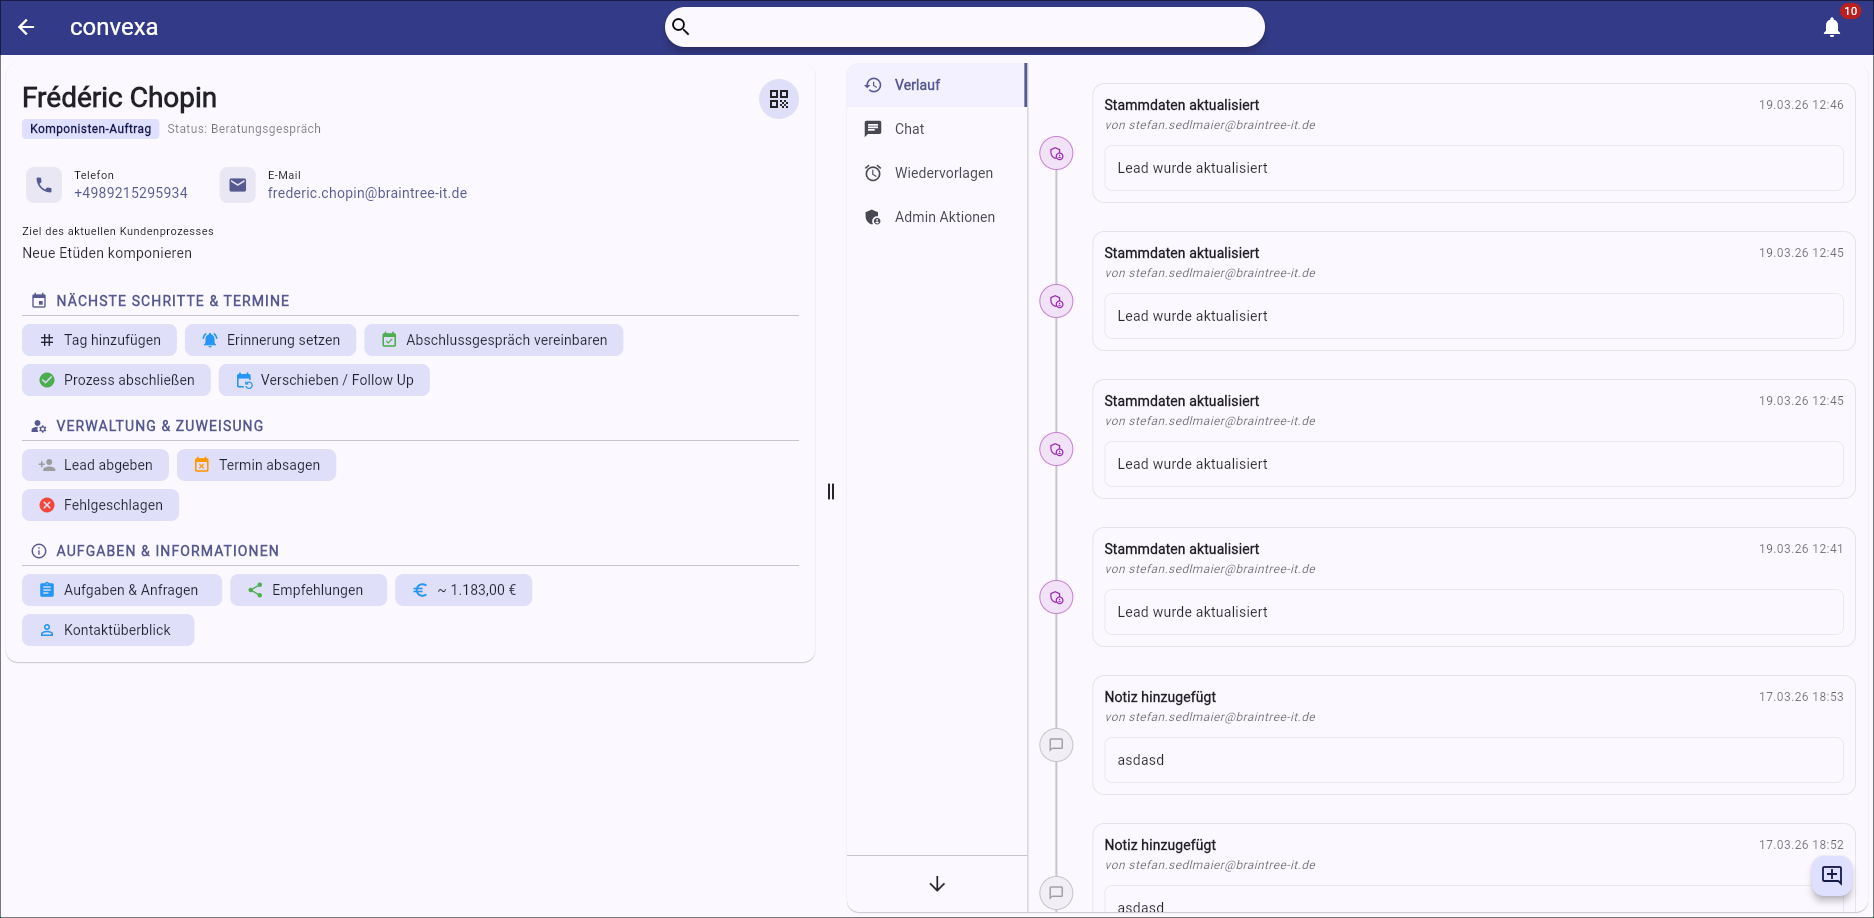Open the add note floating icon
Viewport: 1874px width, 918px height.
point(1831,876)
